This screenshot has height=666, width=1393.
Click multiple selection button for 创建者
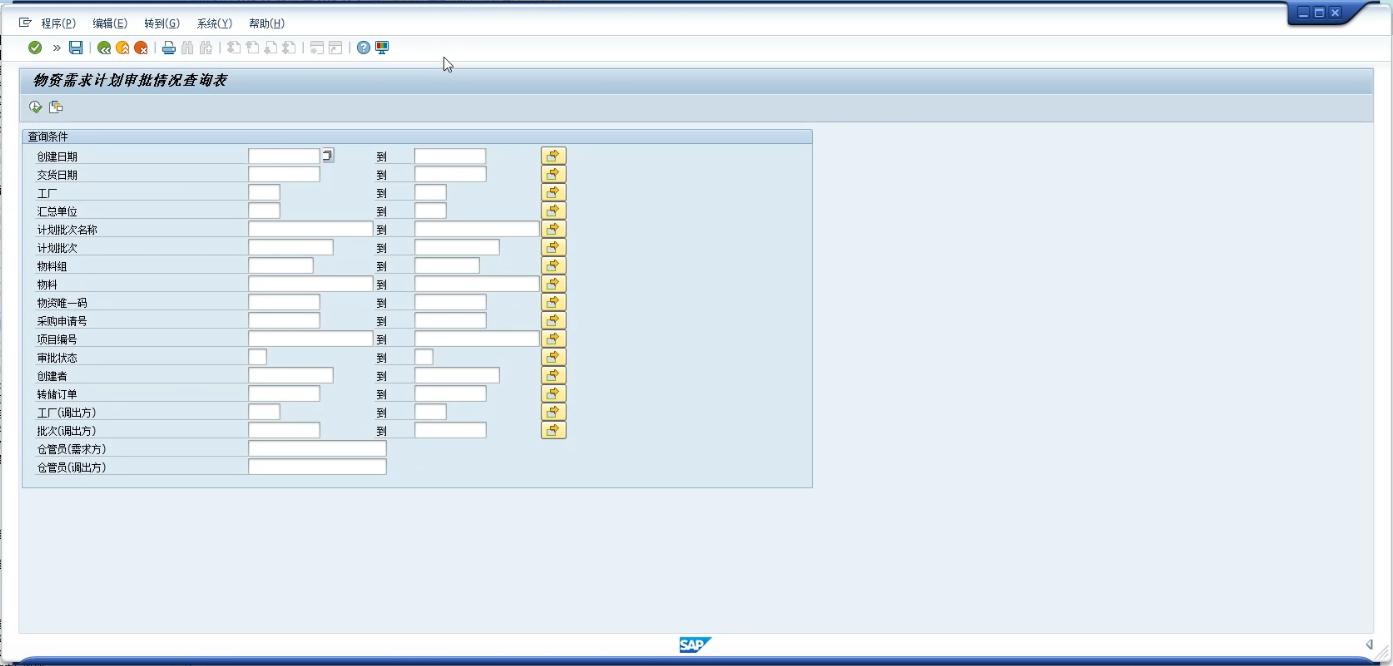click(553, 376)
